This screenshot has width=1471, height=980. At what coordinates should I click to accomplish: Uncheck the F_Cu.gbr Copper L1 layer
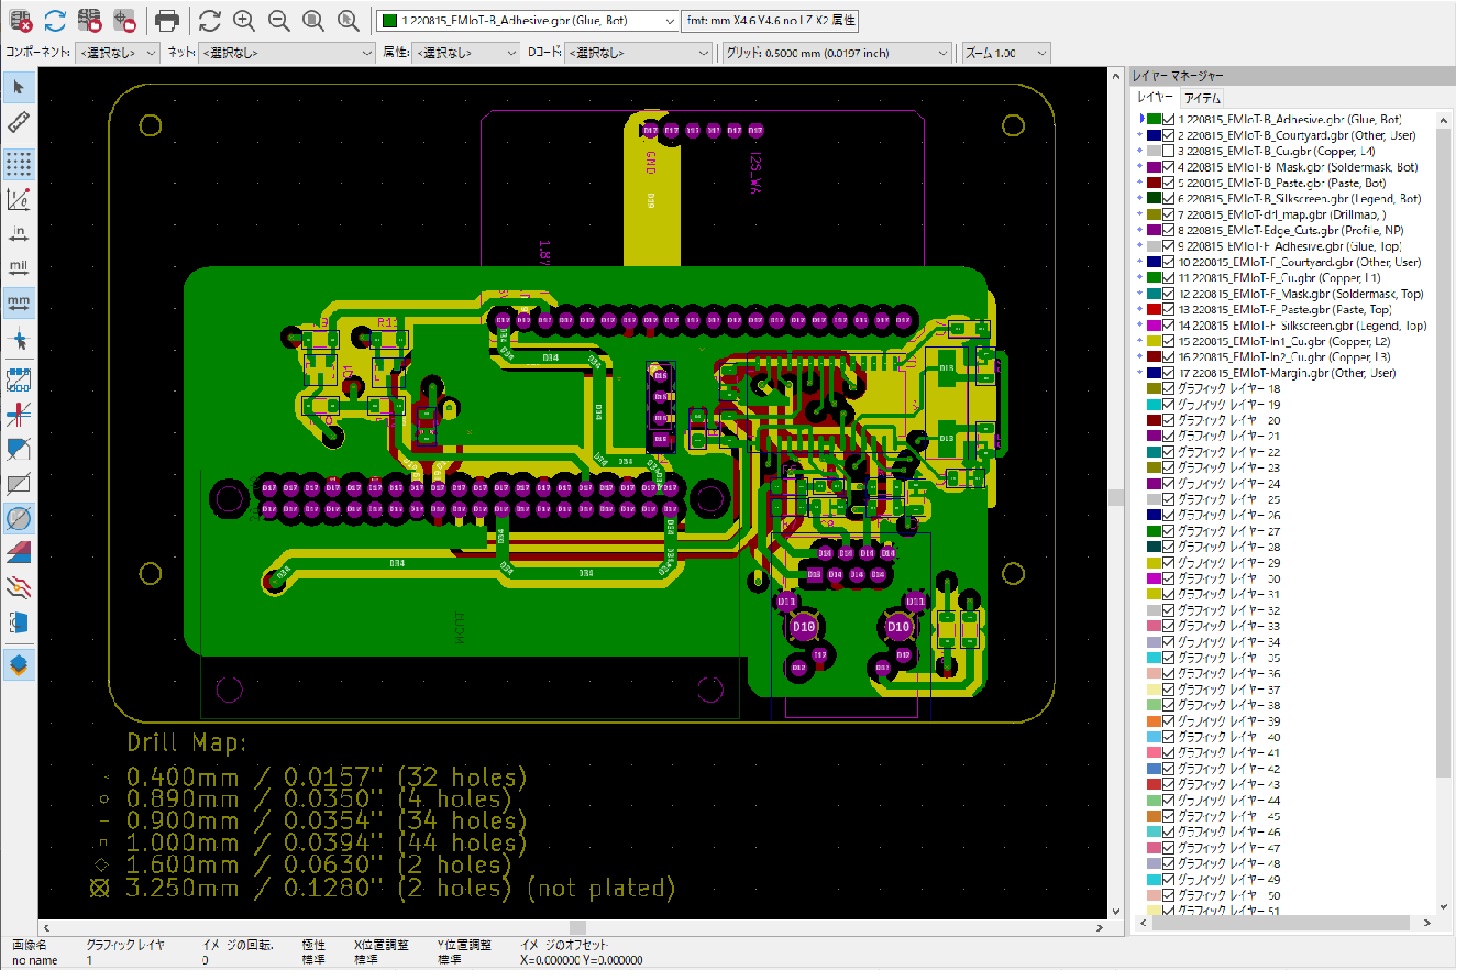tap(1167, 278)
